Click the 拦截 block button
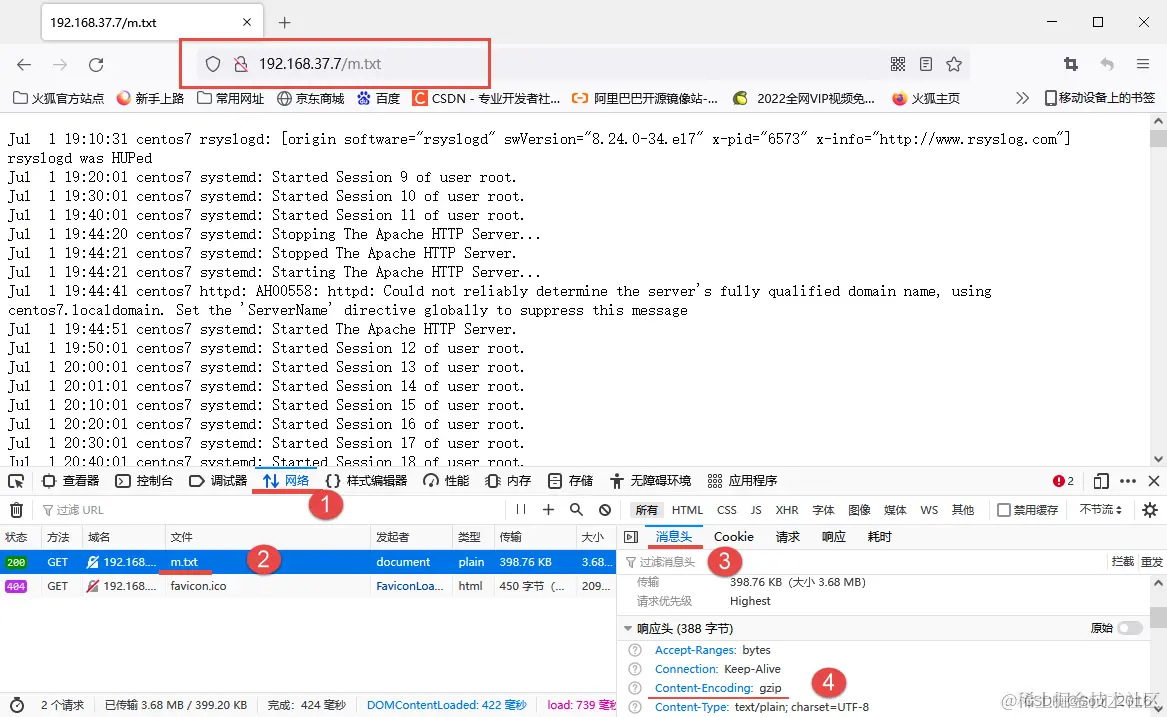 point(1122,561)
